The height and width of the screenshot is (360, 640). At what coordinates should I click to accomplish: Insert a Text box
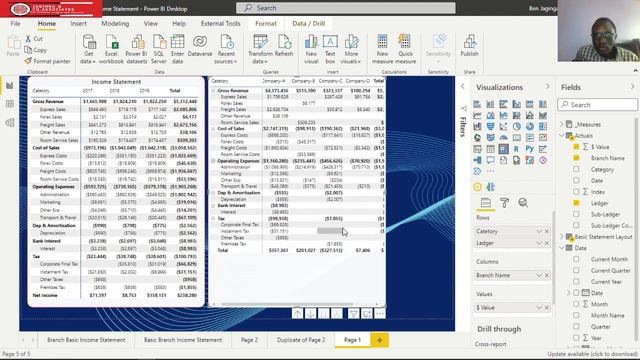(x=330, y=49)
